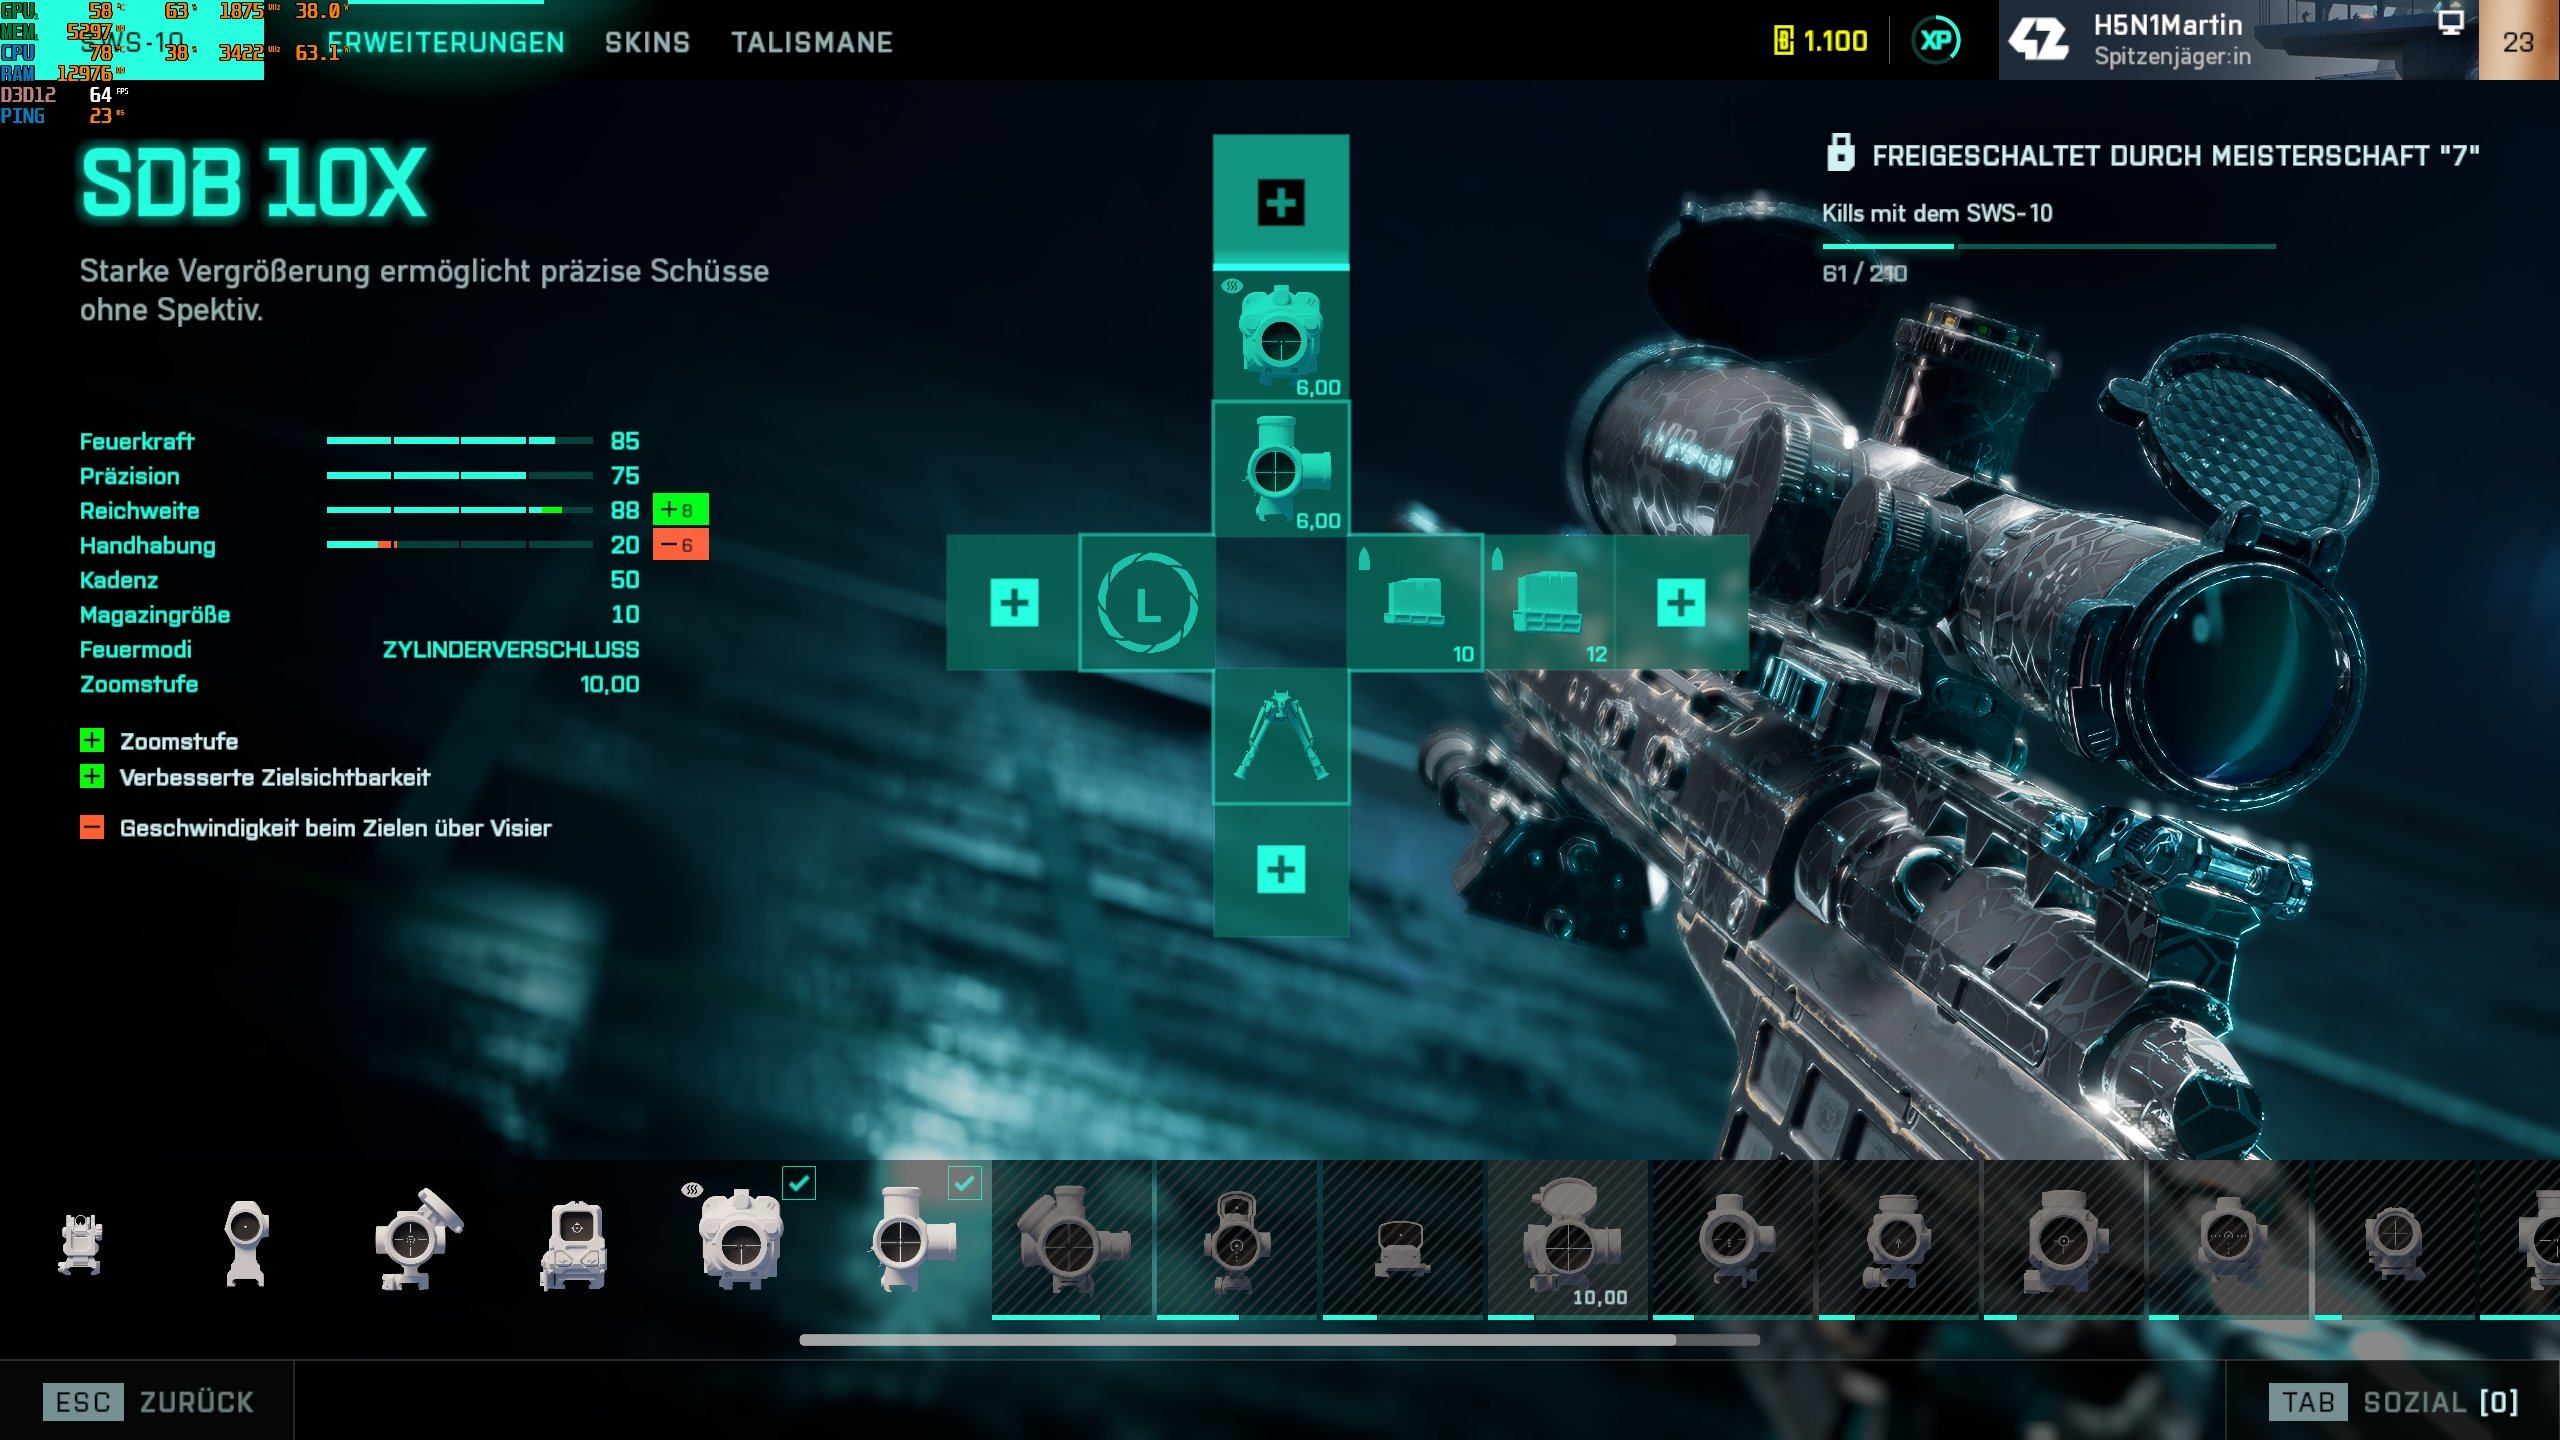Open the TAB Sozial panel
Viewport: 2560px width, 1440px height.
[2392, 1401]
